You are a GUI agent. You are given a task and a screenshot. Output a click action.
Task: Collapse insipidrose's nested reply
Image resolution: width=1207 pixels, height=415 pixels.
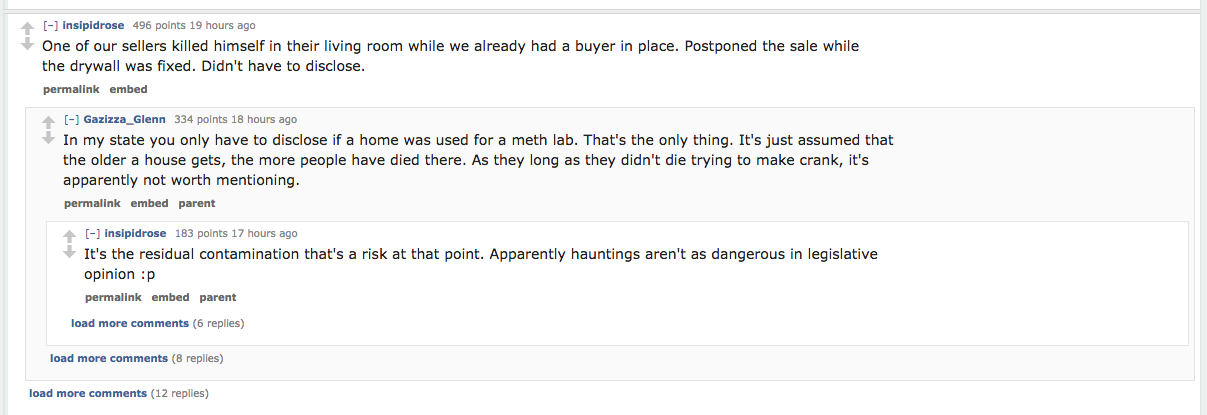pyautogui.click(x=92, y=233)
